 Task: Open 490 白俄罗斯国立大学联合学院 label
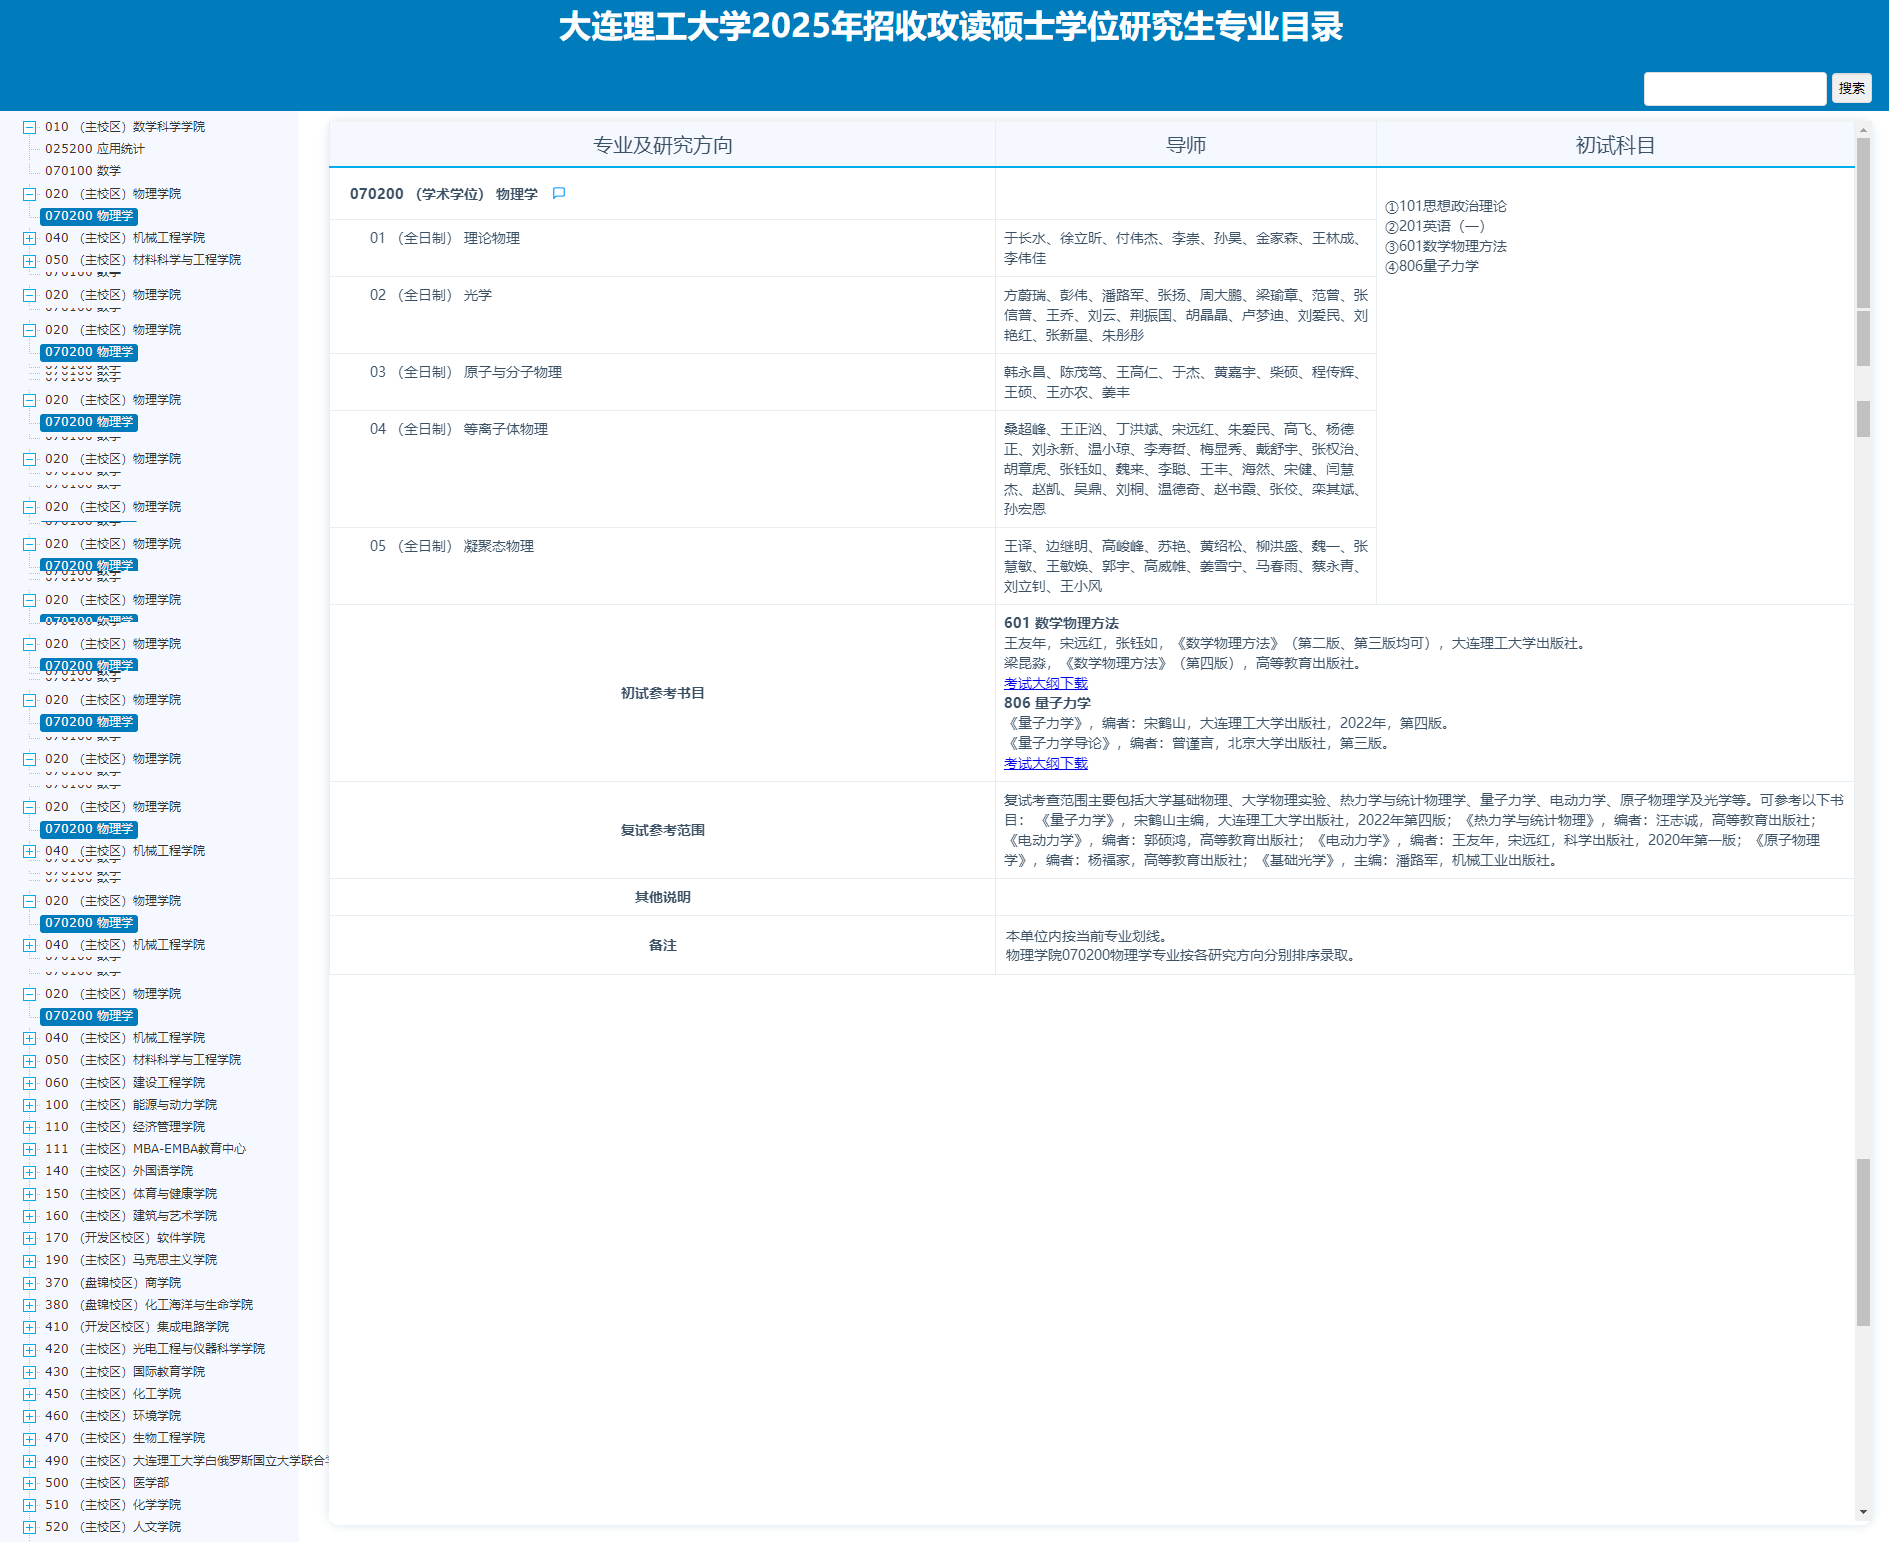(186, 1461)
